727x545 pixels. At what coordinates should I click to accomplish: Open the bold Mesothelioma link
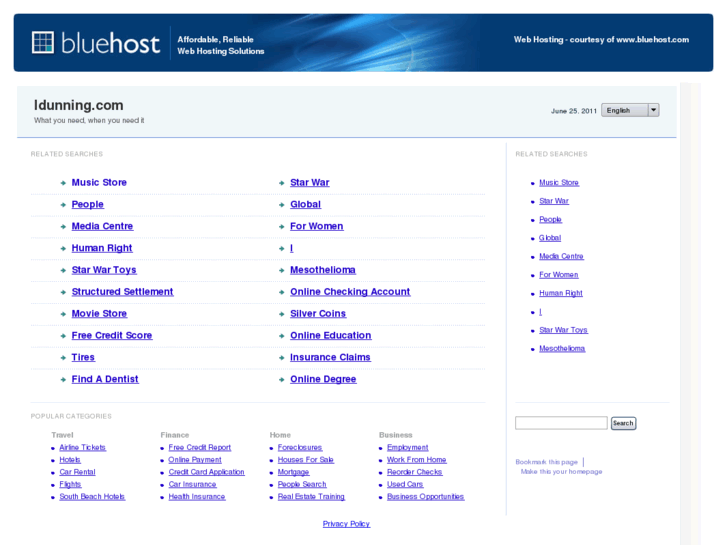[323, 270]
